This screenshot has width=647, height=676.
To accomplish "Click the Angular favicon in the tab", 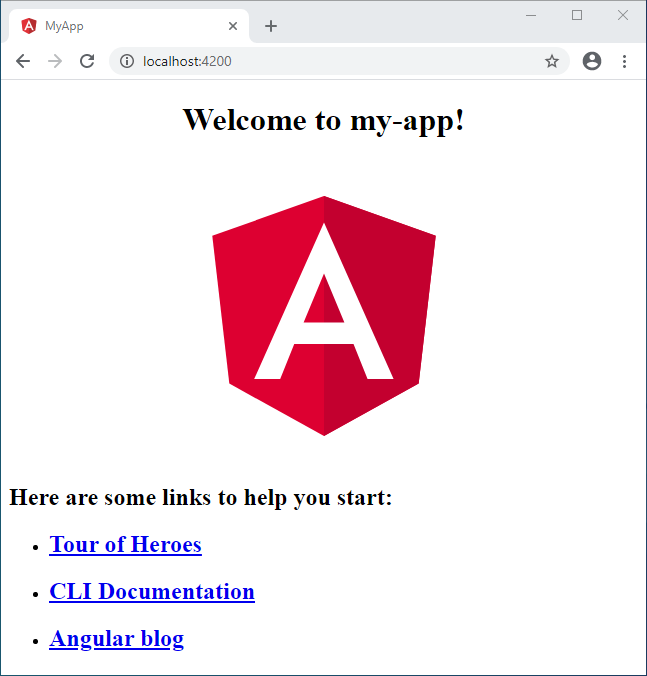I will pos(29,26).
